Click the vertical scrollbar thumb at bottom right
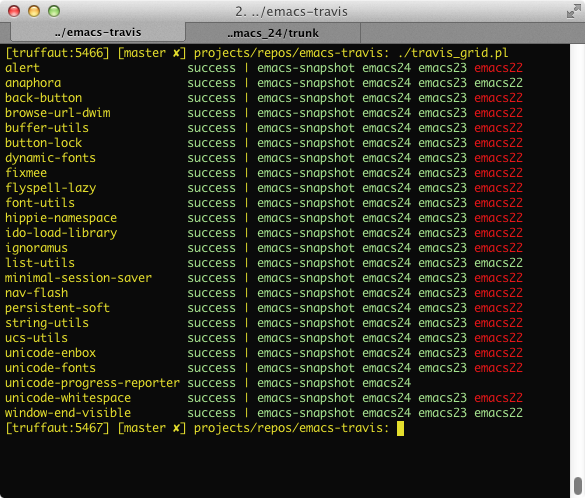This screenshot has width=585, height=498. [578, 485]
